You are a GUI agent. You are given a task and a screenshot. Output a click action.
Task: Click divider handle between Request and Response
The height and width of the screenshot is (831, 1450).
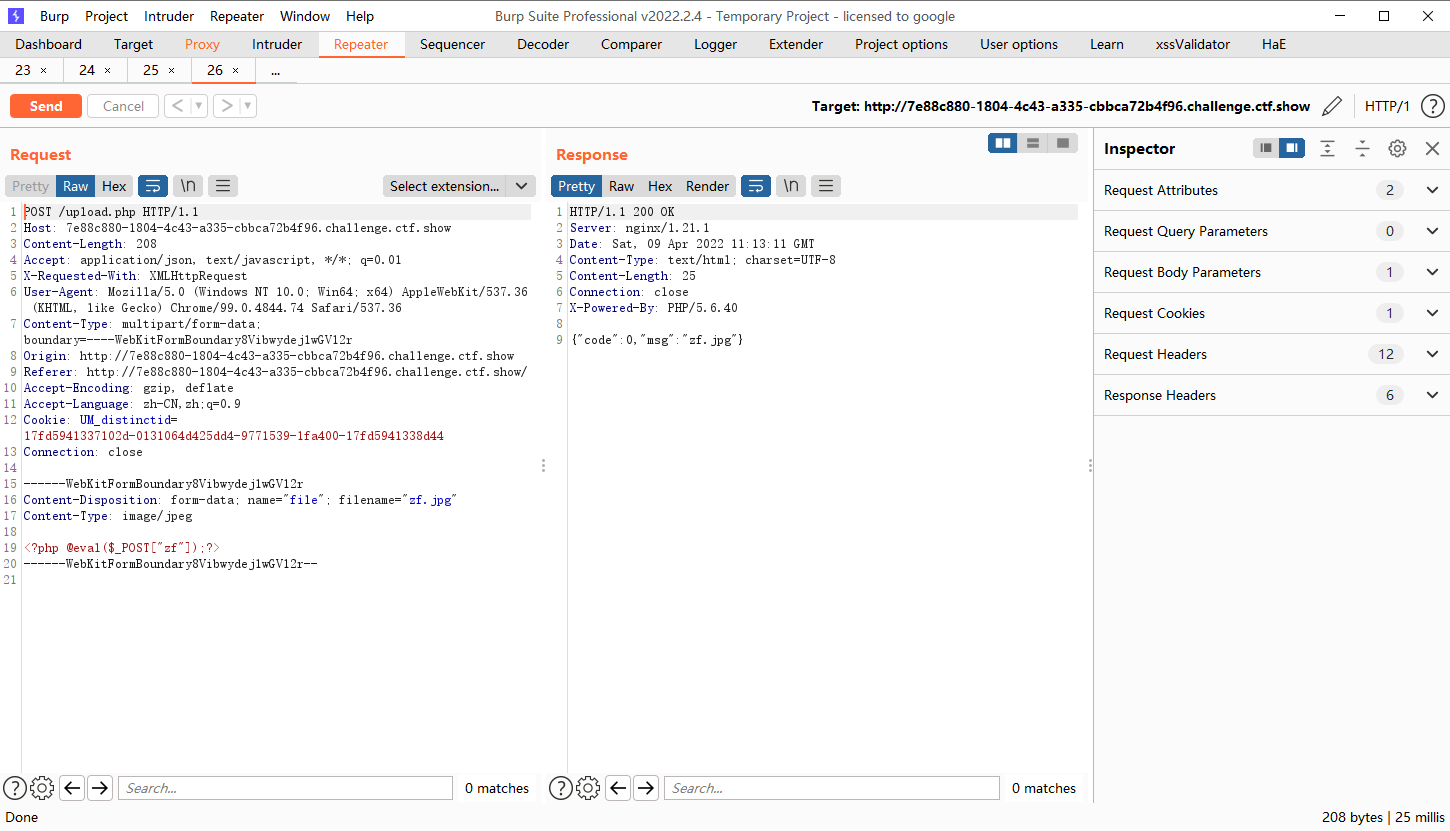pos(543,465)
